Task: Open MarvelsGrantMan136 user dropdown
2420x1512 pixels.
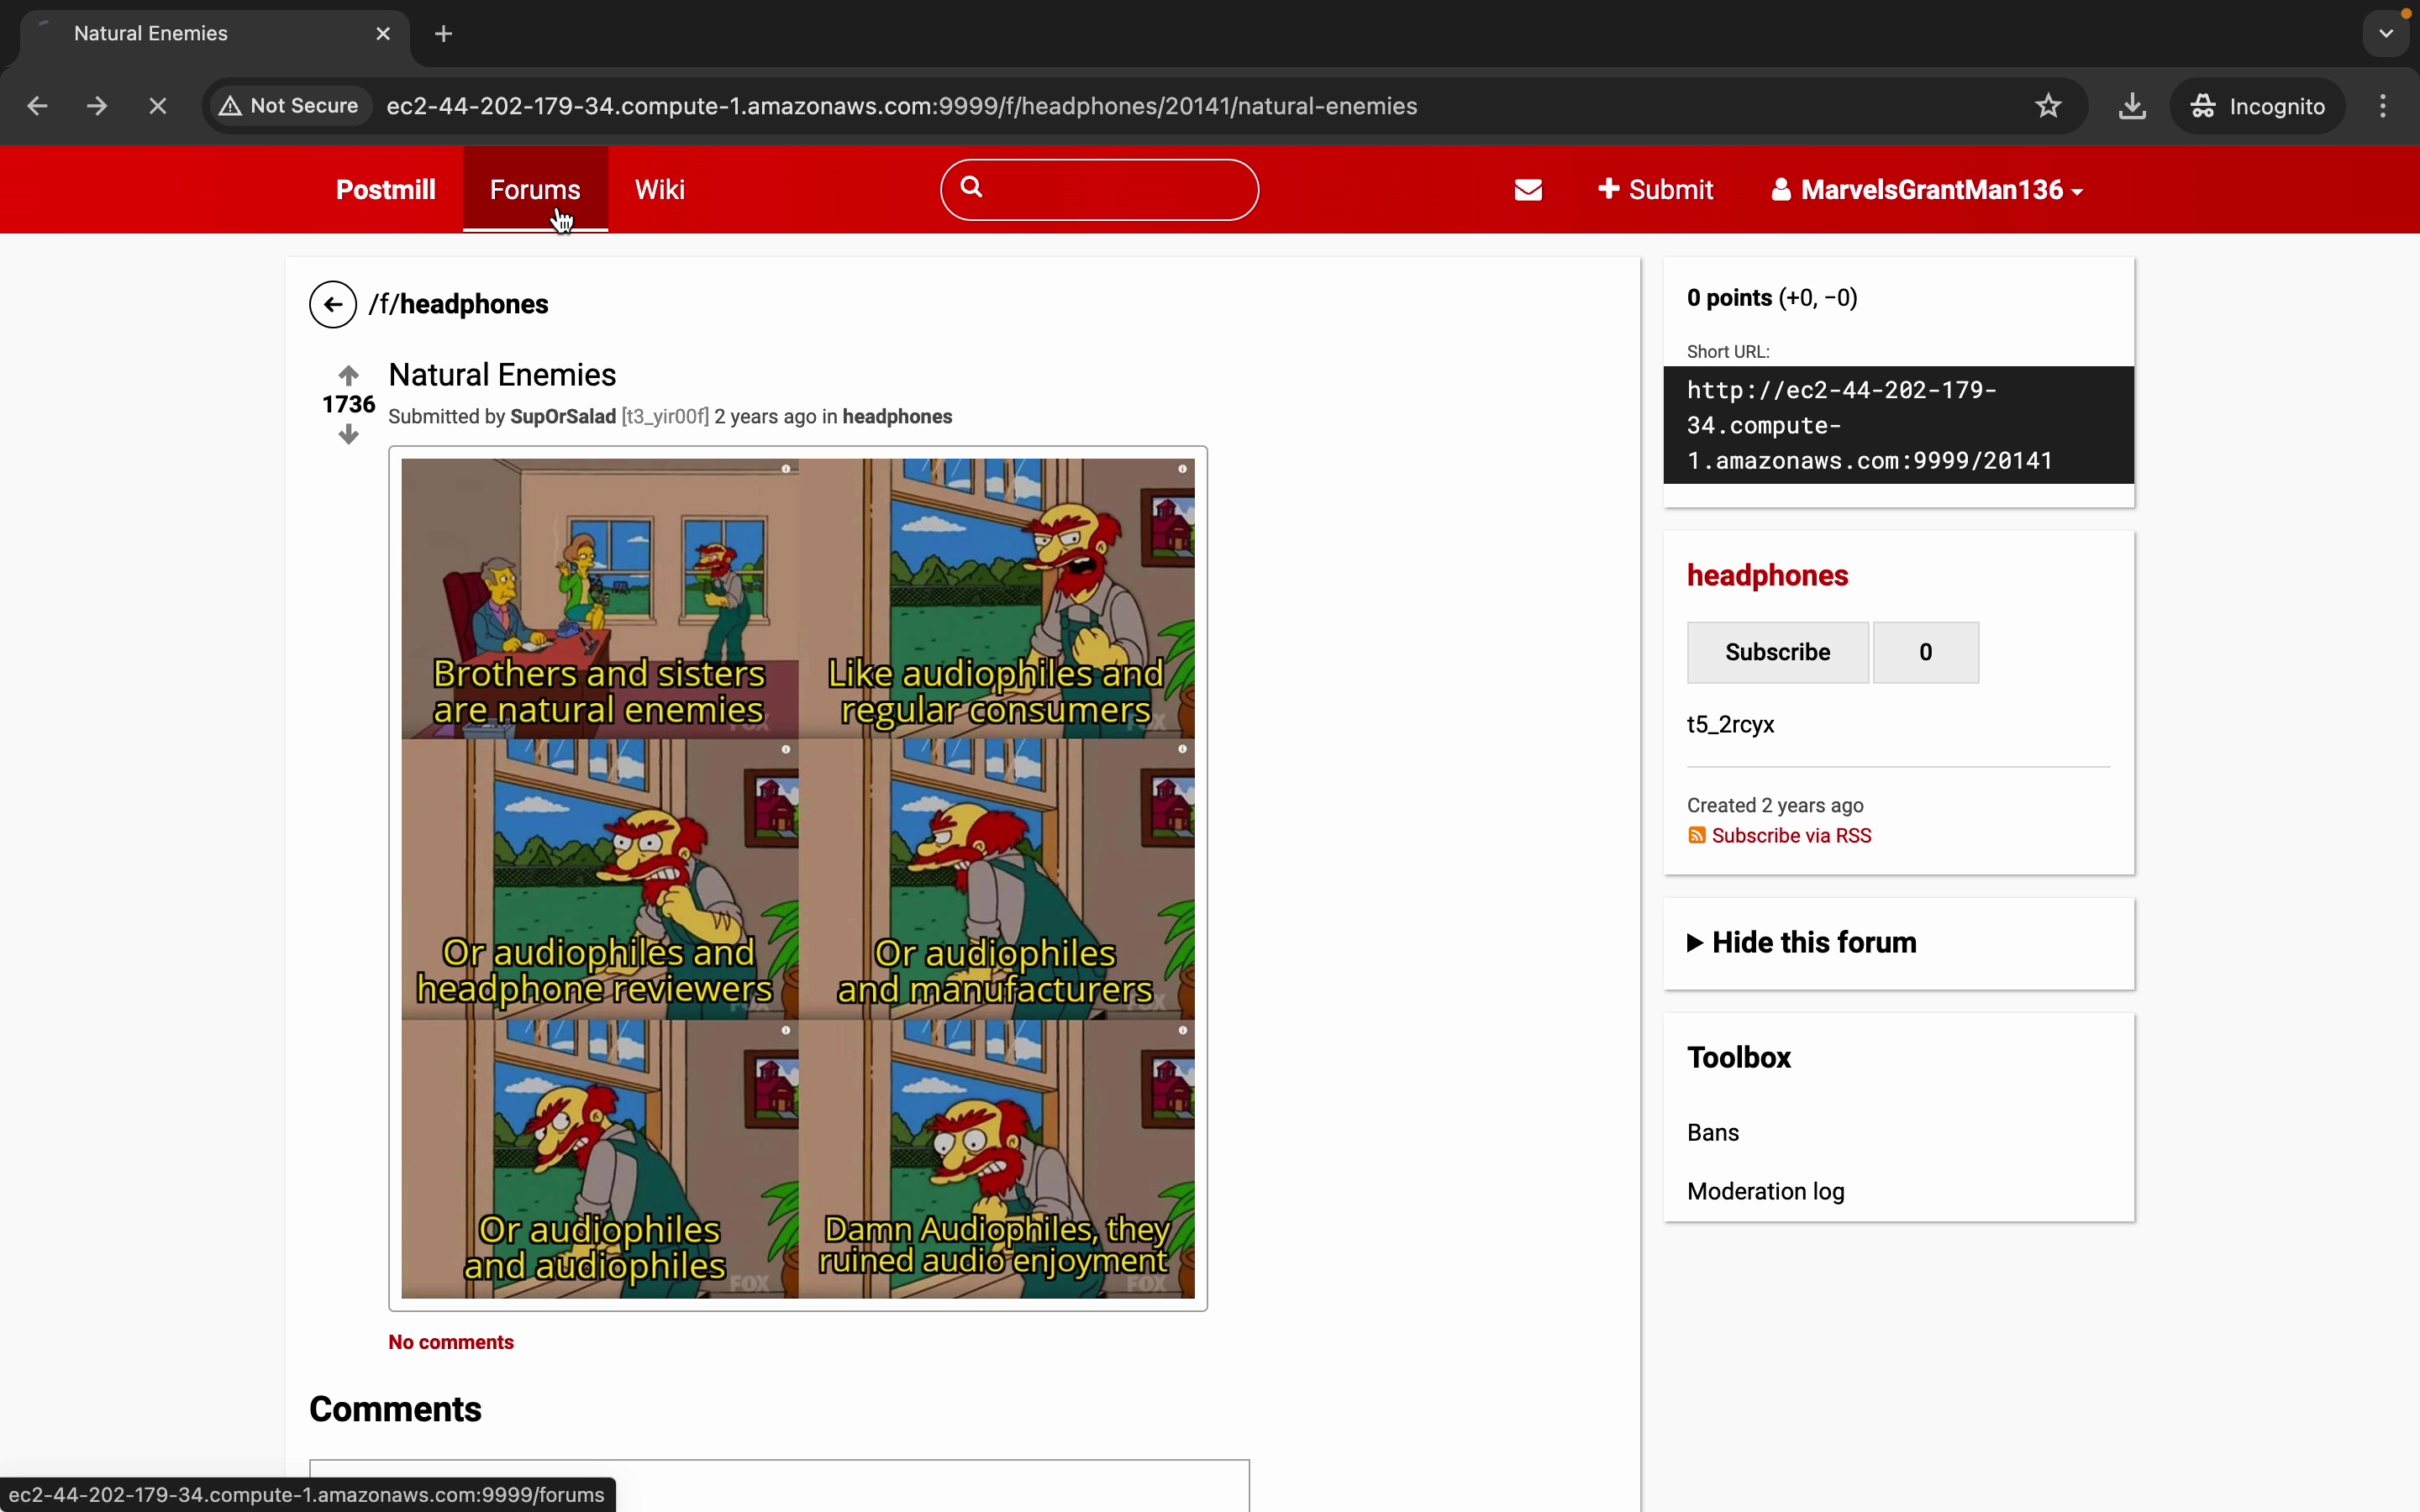Action: click(x=1927, y=190)
